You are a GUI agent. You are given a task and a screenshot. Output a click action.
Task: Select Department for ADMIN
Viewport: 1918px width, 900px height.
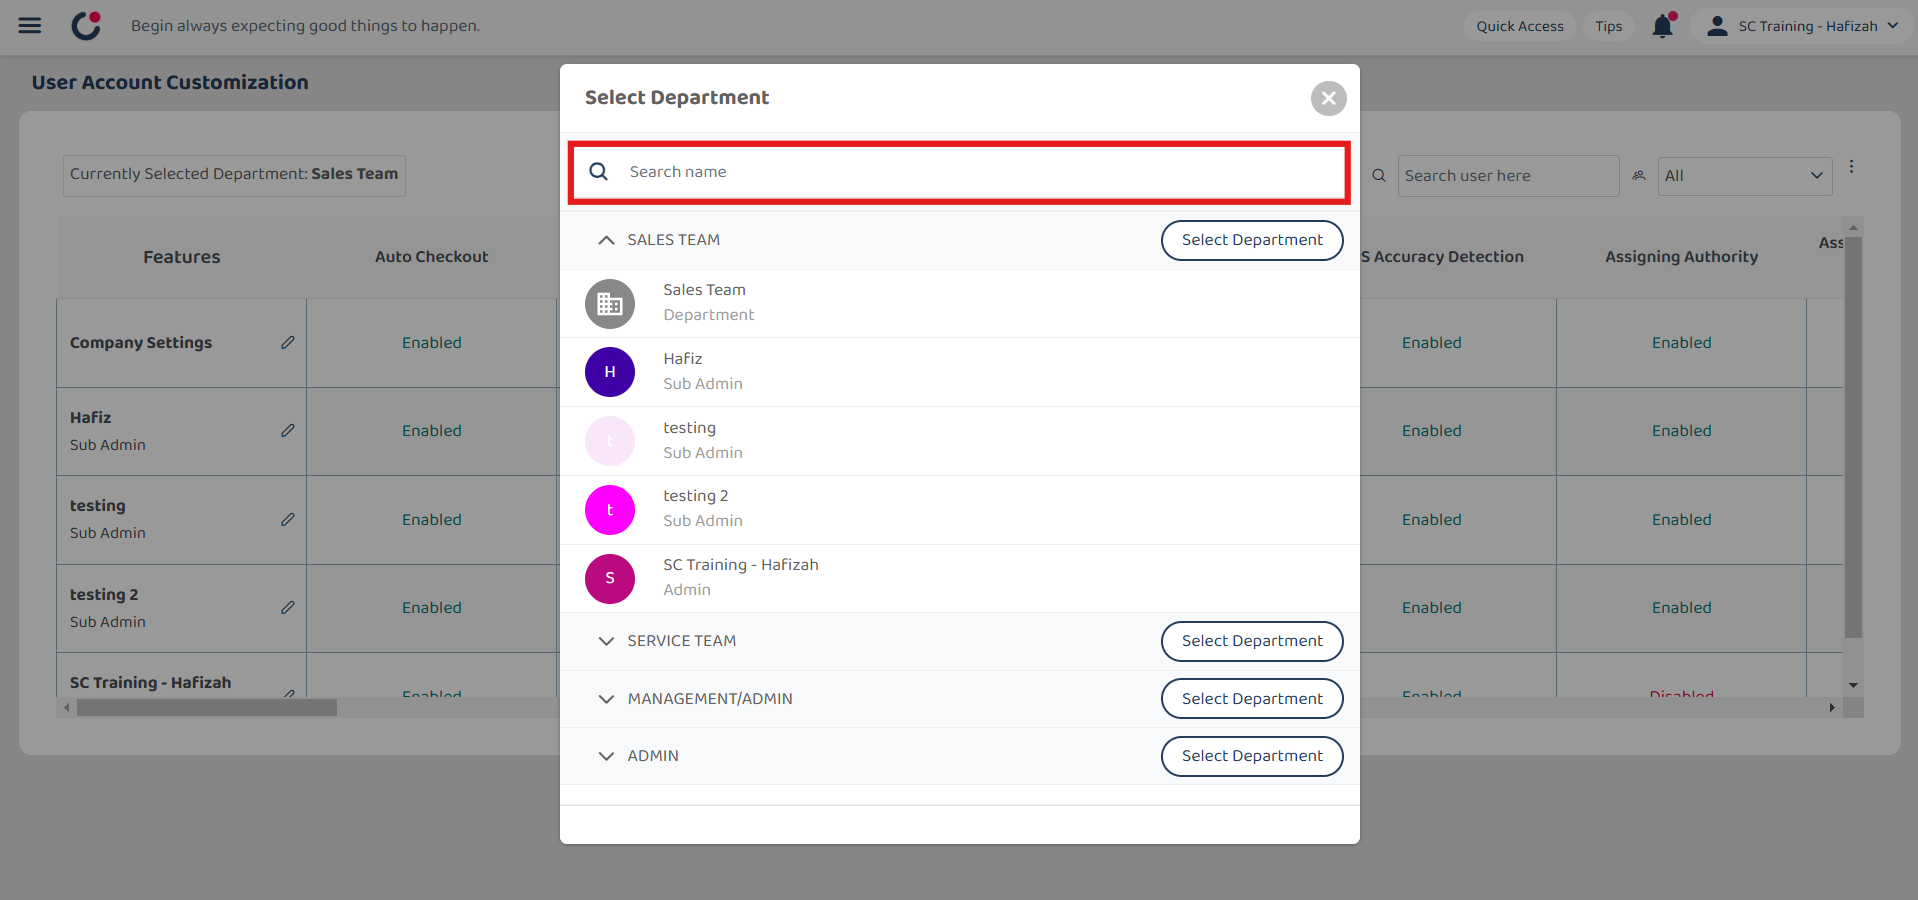coord(1252,756)
